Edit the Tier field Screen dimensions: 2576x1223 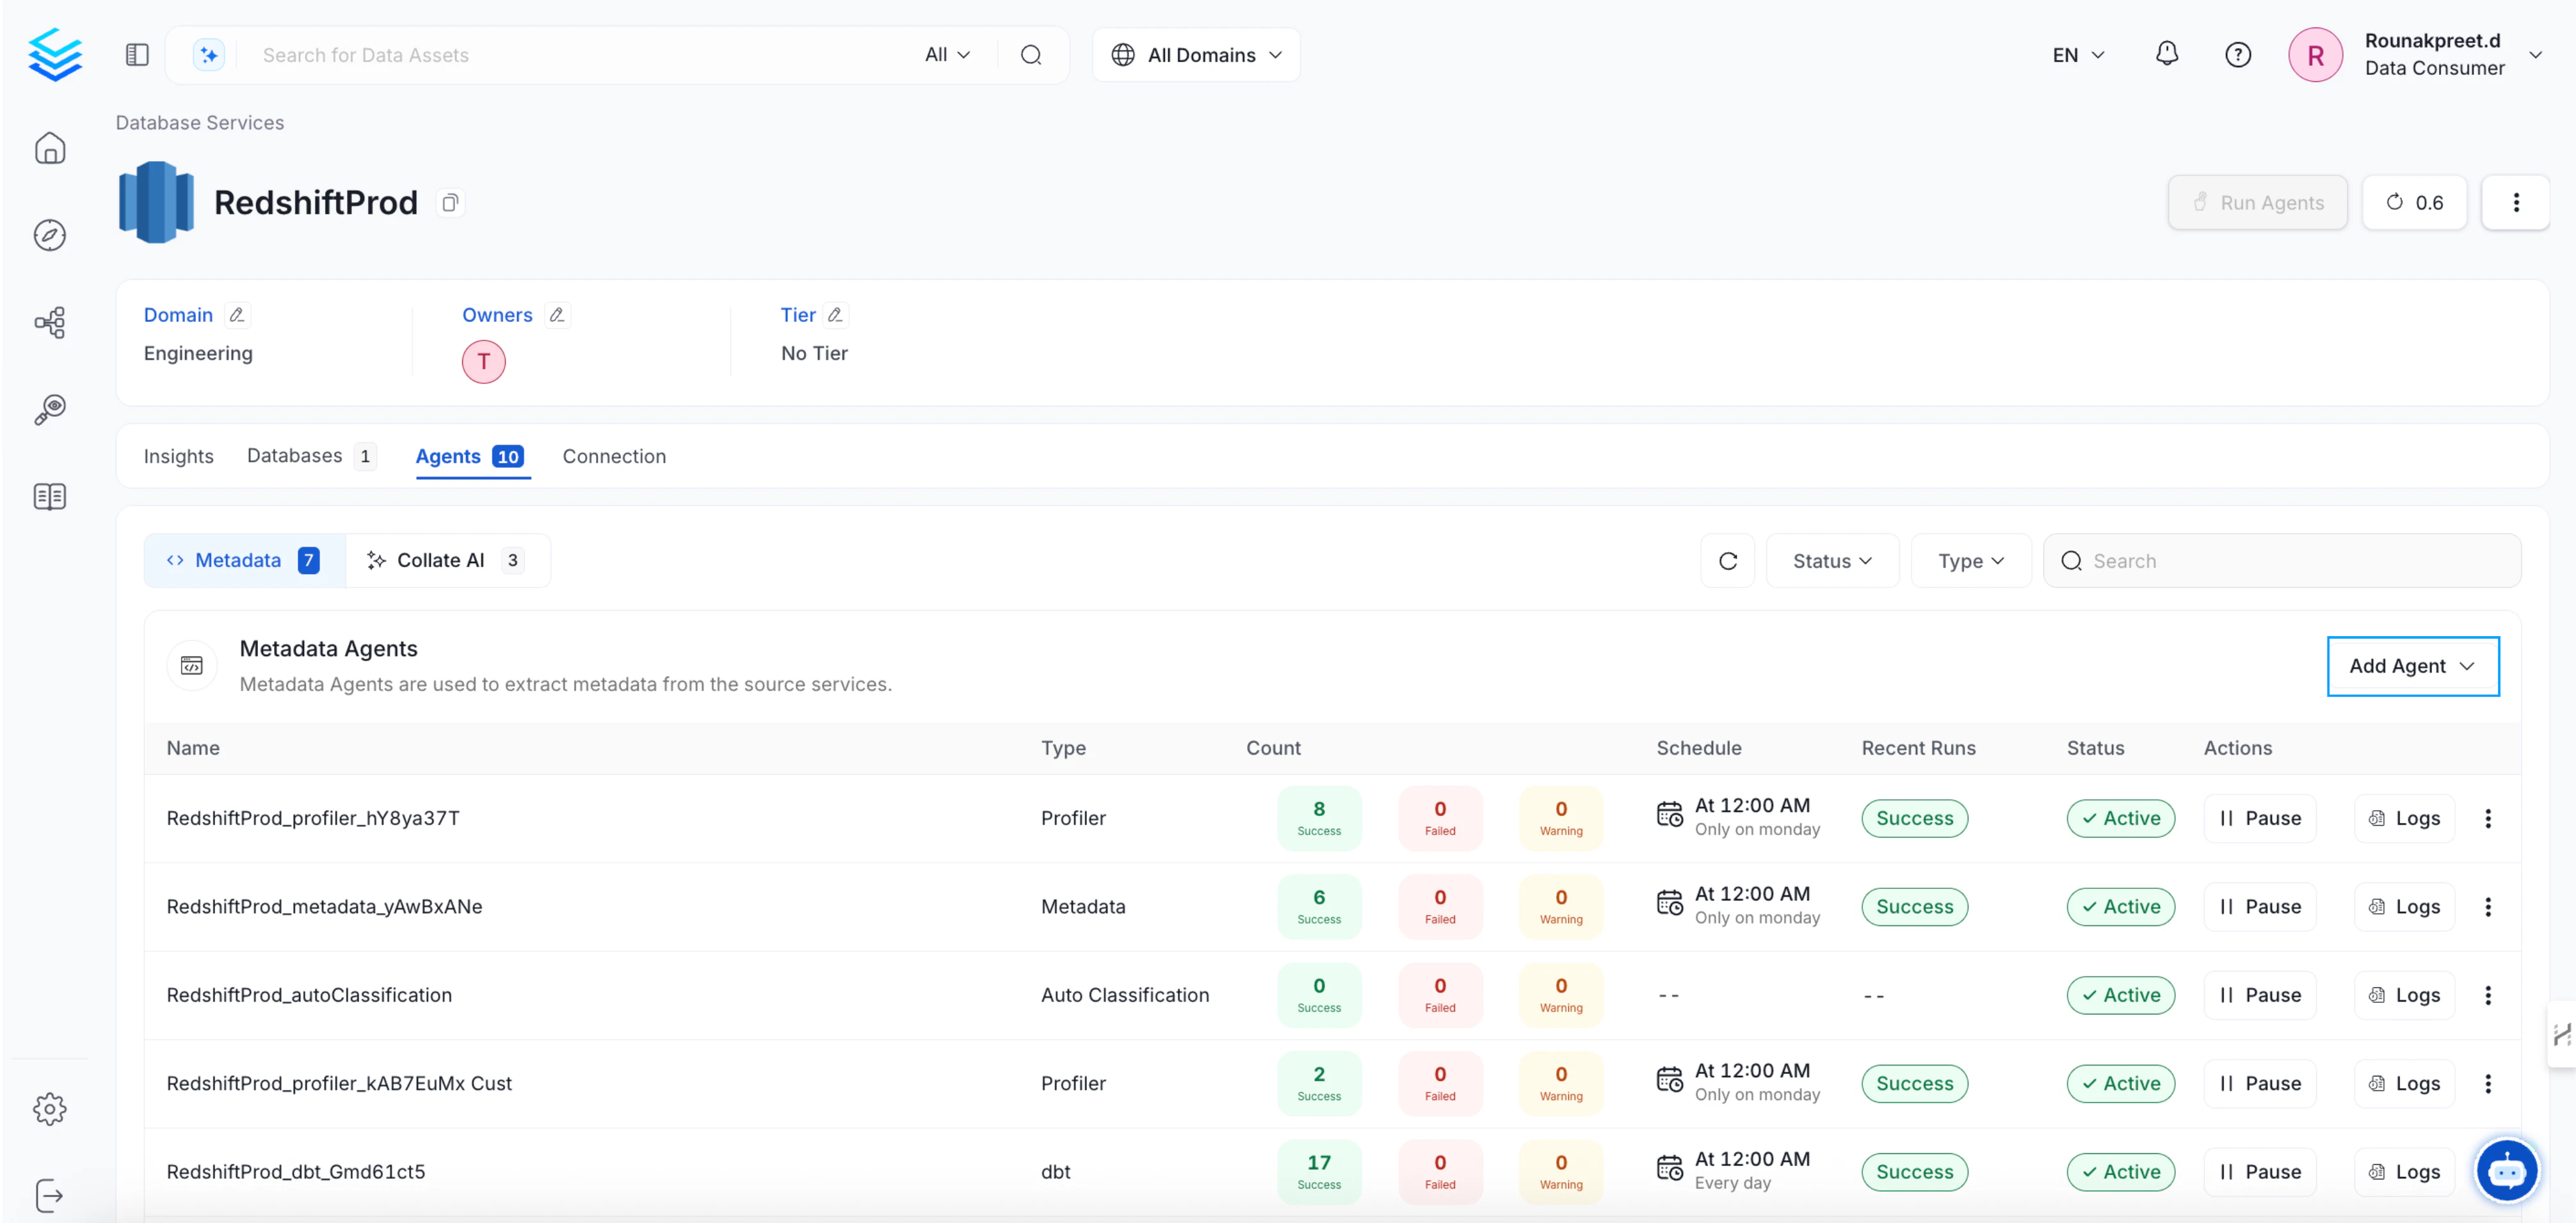(835, 315)
